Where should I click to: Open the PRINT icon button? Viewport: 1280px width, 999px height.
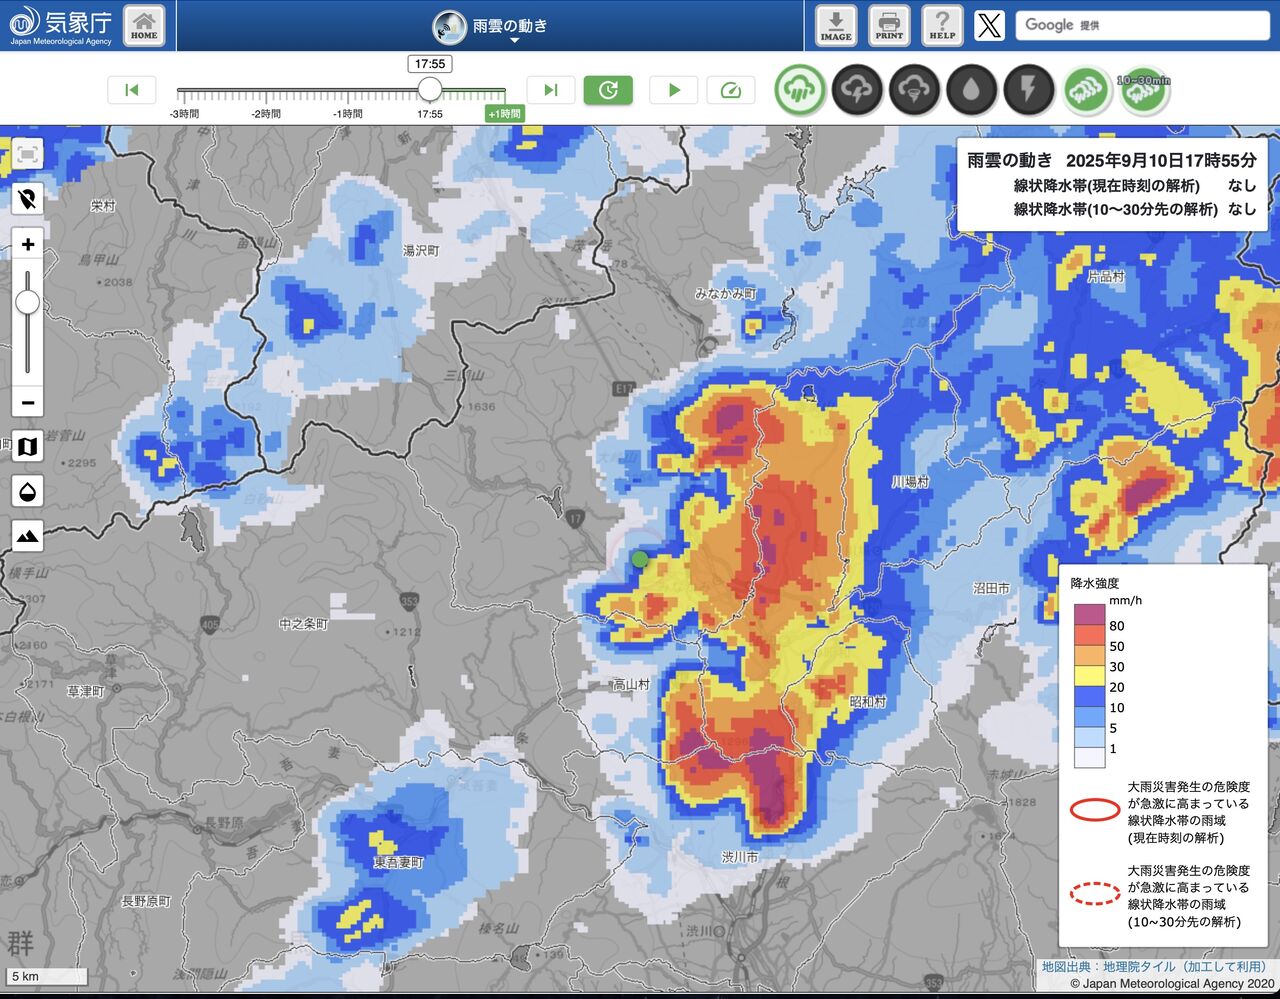pos(889,25)
